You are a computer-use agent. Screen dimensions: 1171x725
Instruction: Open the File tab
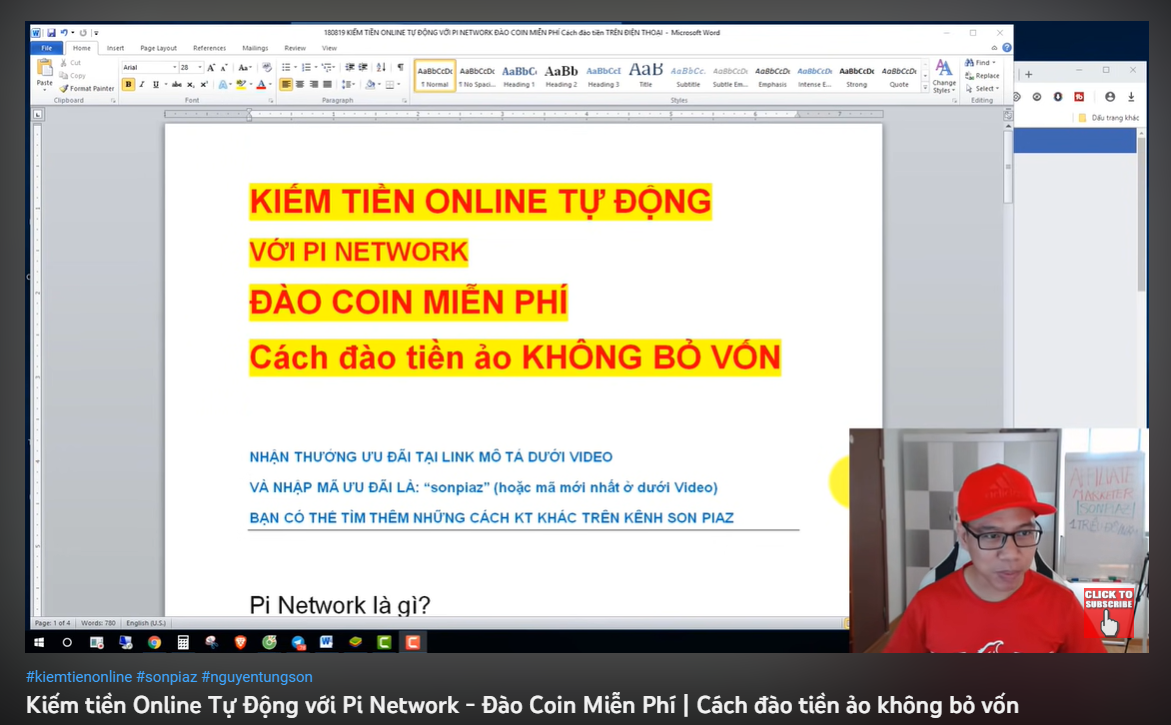[x=46, y=48]
